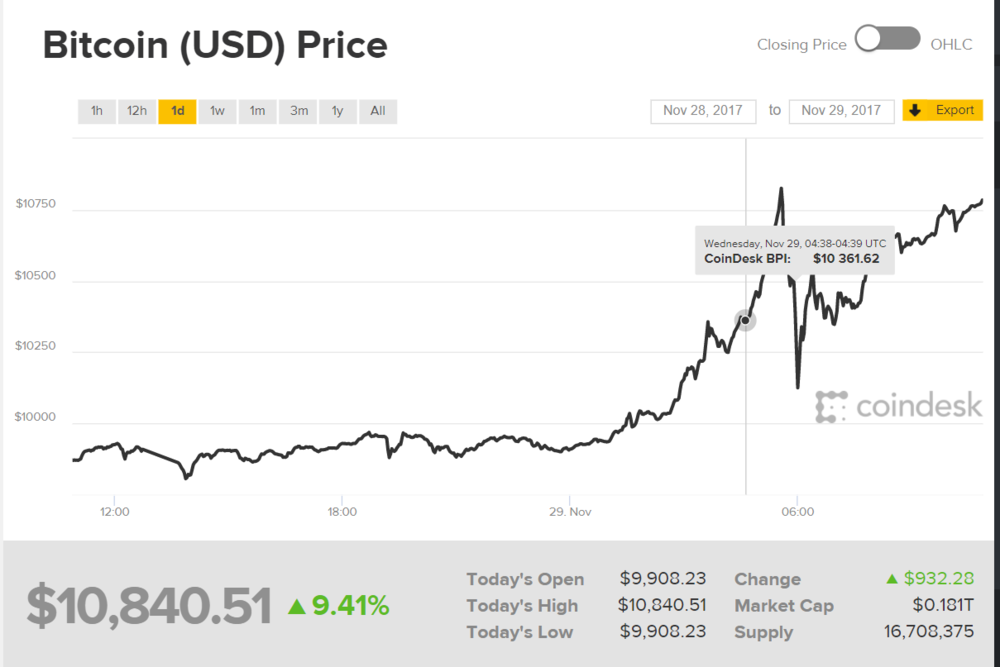The height and width of the screenshot is (667, 1000).
Task: Show the 3m price history
Action: pos(298,111)
